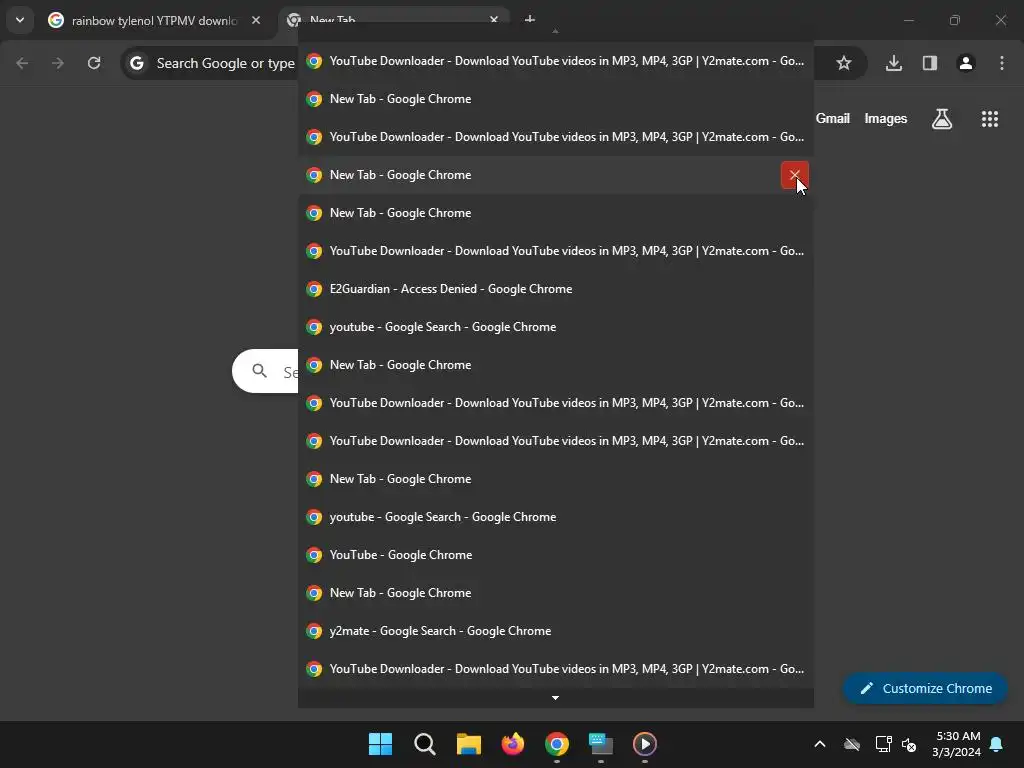The width and height of the screenshot is (1024, 768).
Task: Open the network display tray icon
Action: coord(883,744)
